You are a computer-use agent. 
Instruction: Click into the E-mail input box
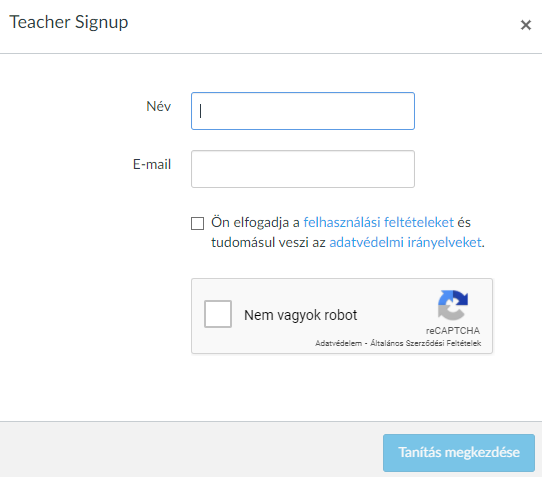(303, 169)
